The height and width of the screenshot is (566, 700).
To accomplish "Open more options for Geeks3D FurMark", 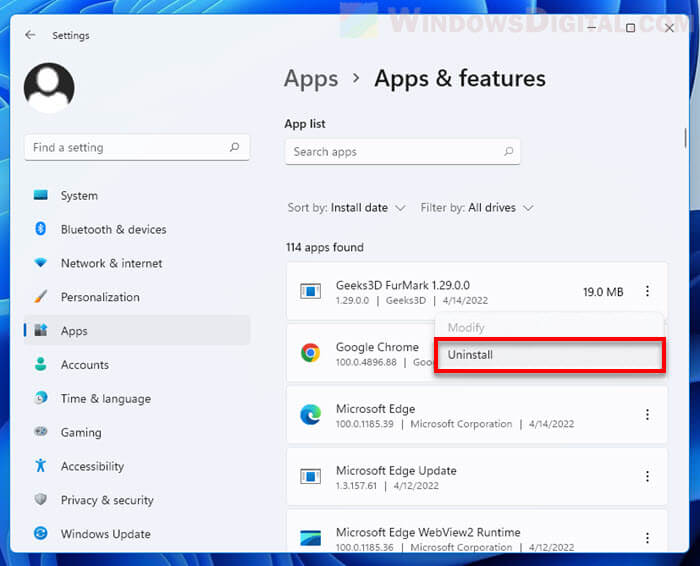I will coord(647,291).
